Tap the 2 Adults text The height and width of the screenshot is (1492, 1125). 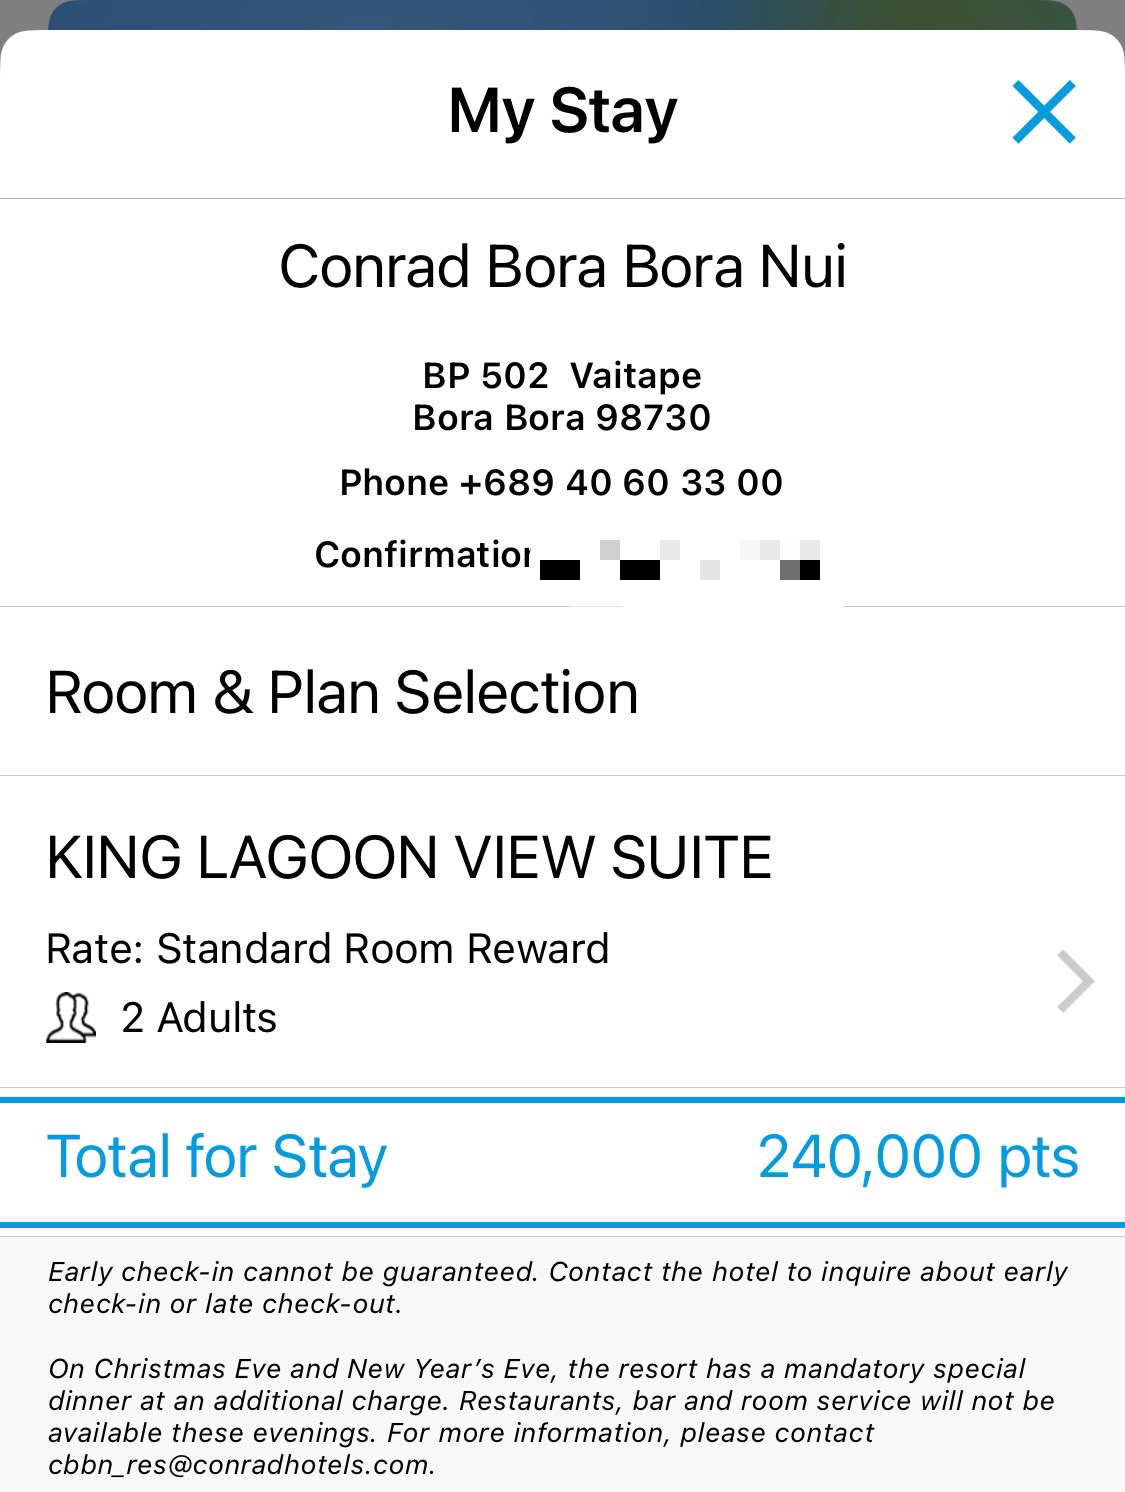[x=199, y=1018]
